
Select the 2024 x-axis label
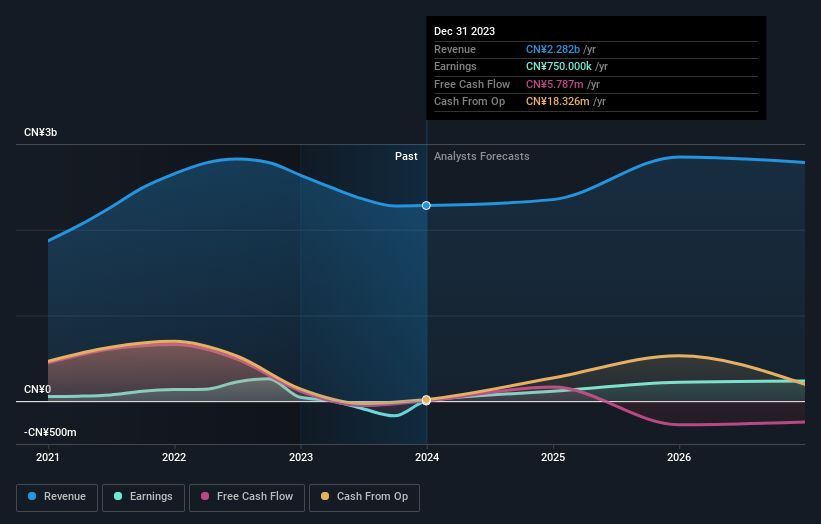427,457
